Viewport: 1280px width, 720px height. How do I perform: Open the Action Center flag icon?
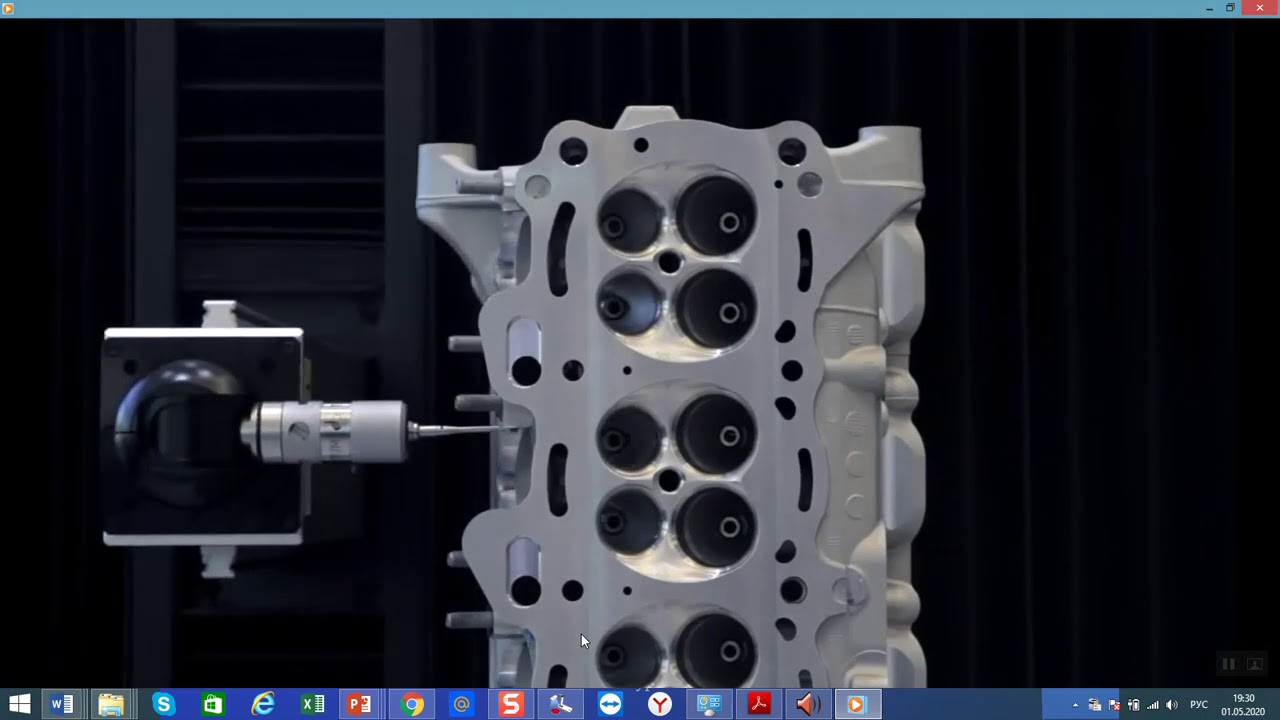click(x=1114, y=705)
